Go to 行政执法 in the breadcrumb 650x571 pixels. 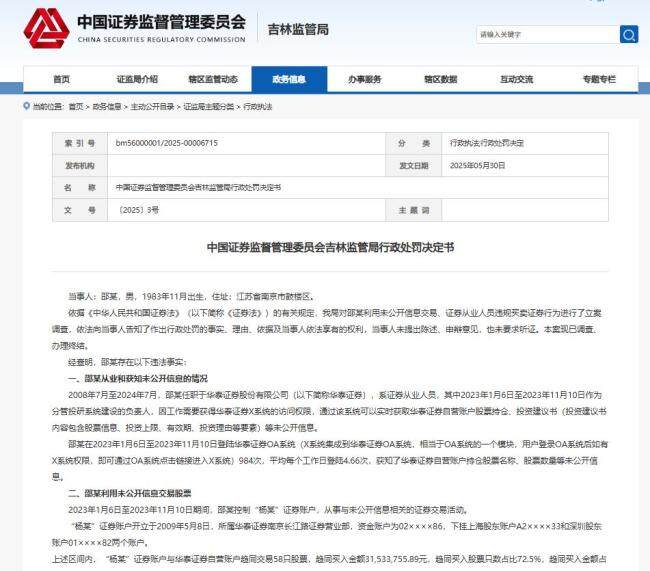pyautogui.click(x=258, y=107)
